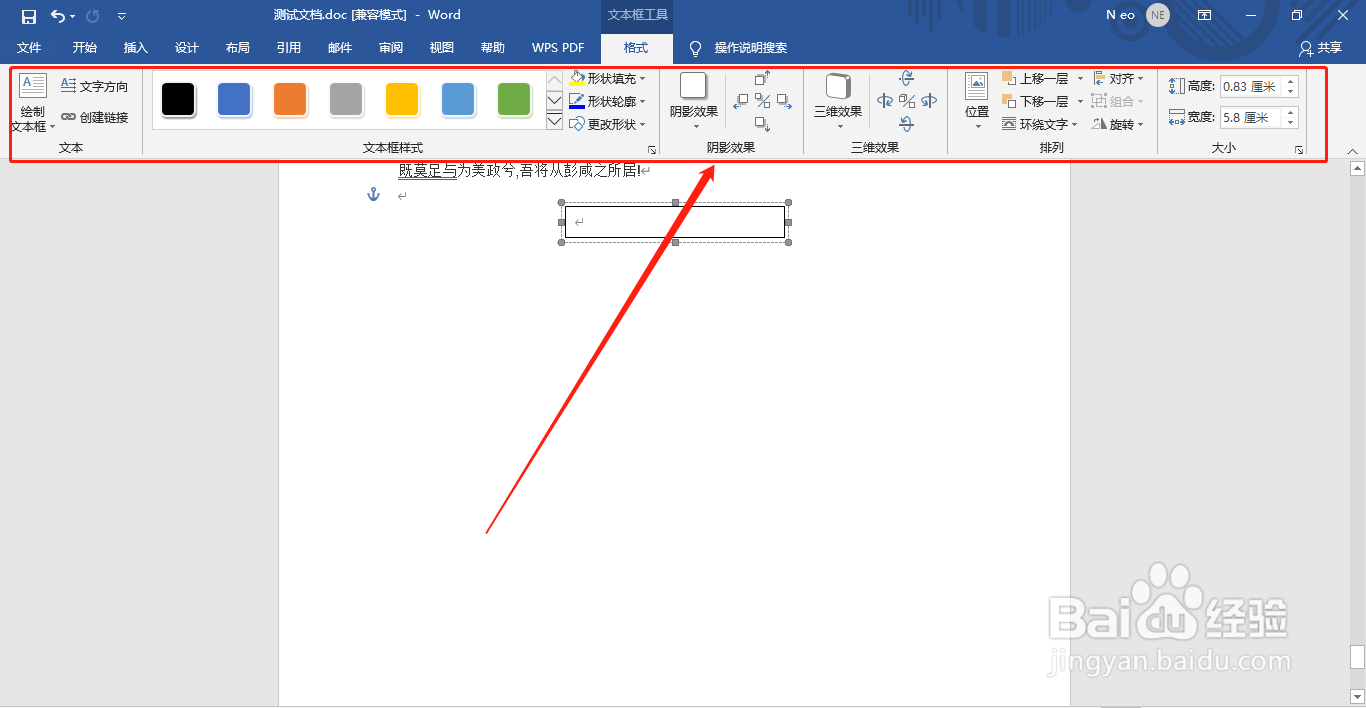
Task: Move the style gallery down one row
Action: click(554, 100)
